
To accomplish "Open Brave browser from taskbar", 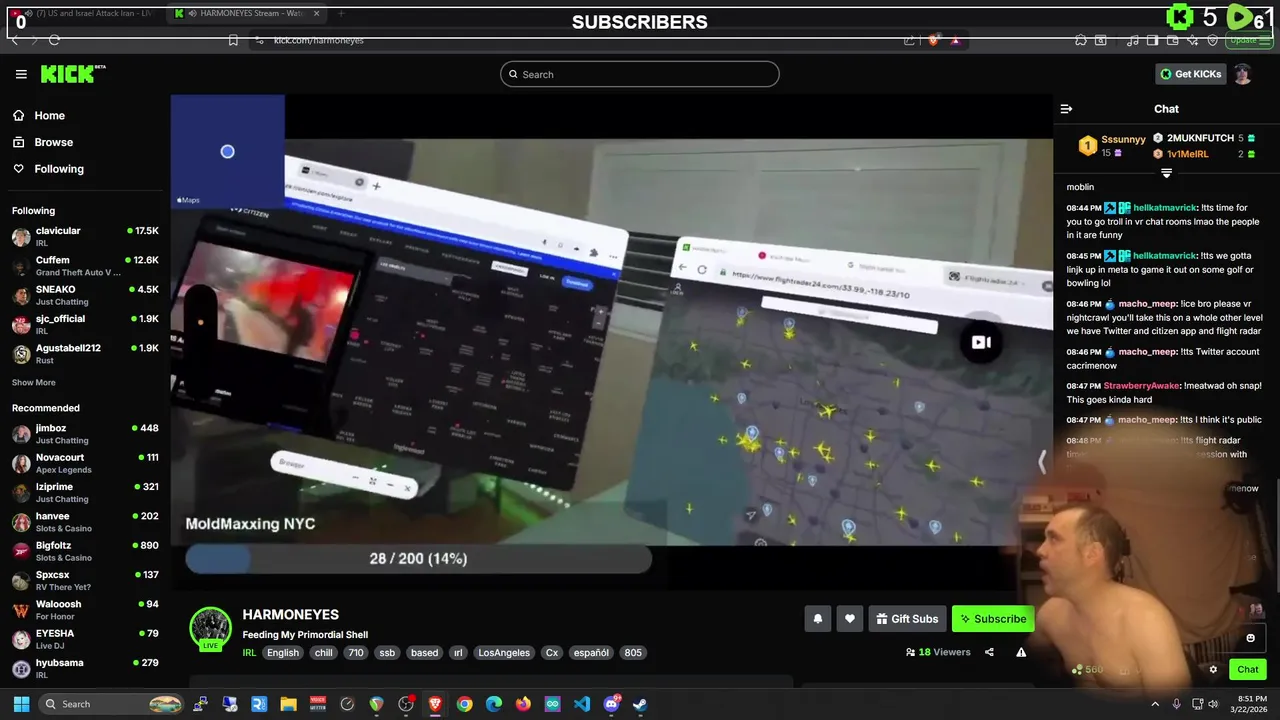I will tap(435, 704).
